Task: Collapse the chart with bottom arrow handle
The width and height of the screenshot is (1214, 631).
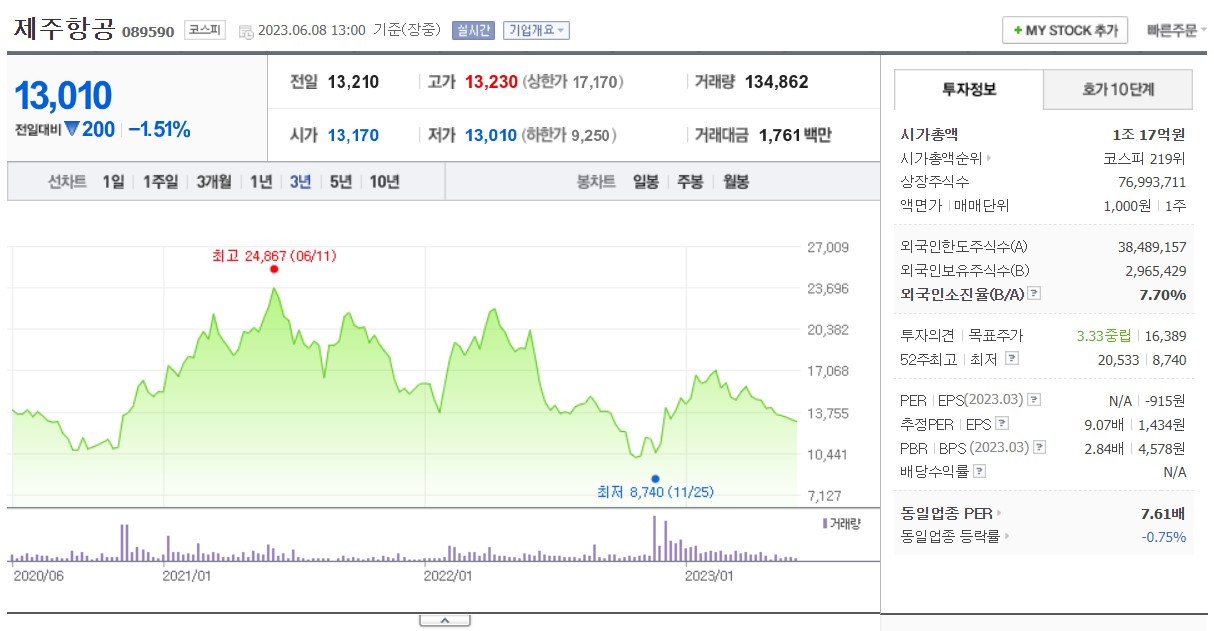Action: [444, 621]
